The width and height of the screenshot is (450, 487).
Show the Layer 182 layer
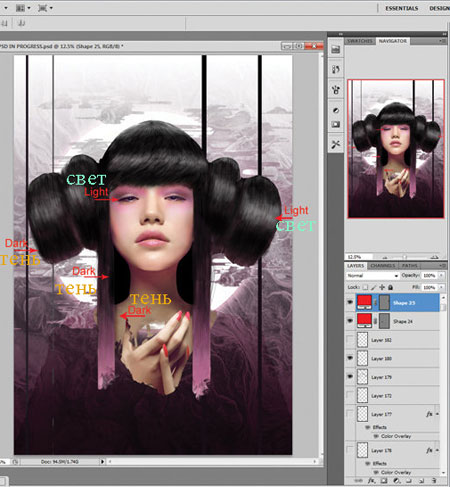click(350, 340)
